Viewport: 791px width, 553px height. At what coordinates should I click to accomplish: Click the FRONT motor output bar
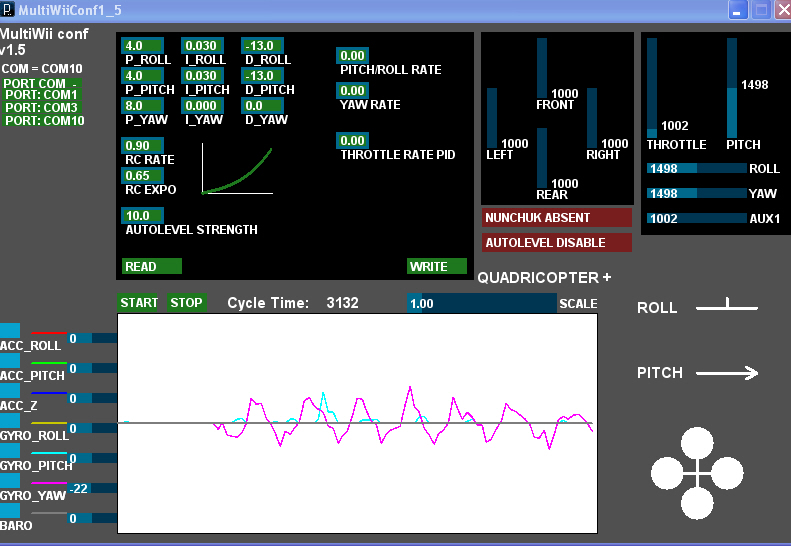click(x=542, y=68)
